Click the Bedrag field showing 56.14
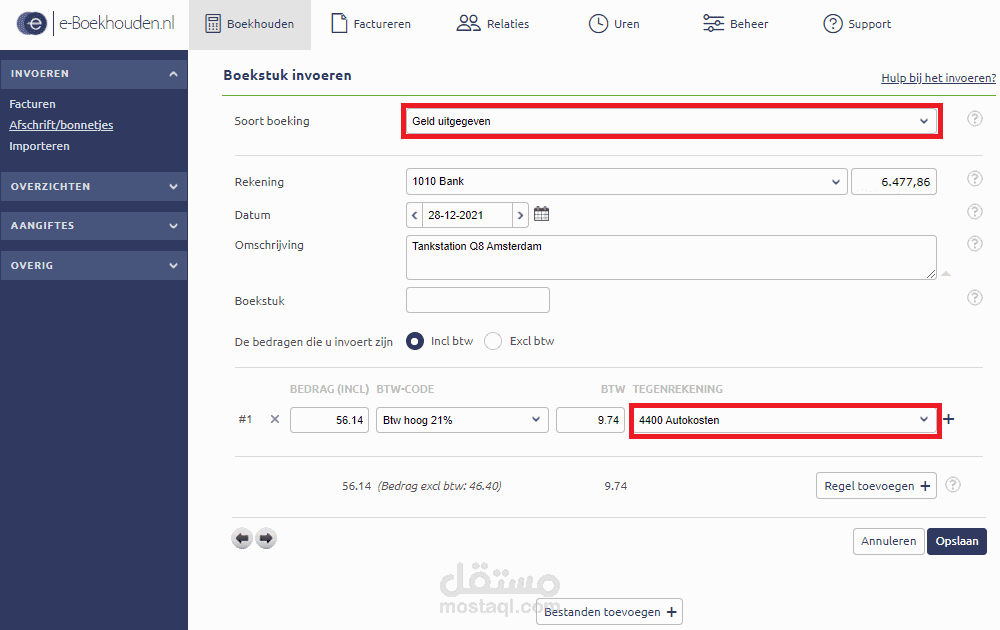 (329, 420)
